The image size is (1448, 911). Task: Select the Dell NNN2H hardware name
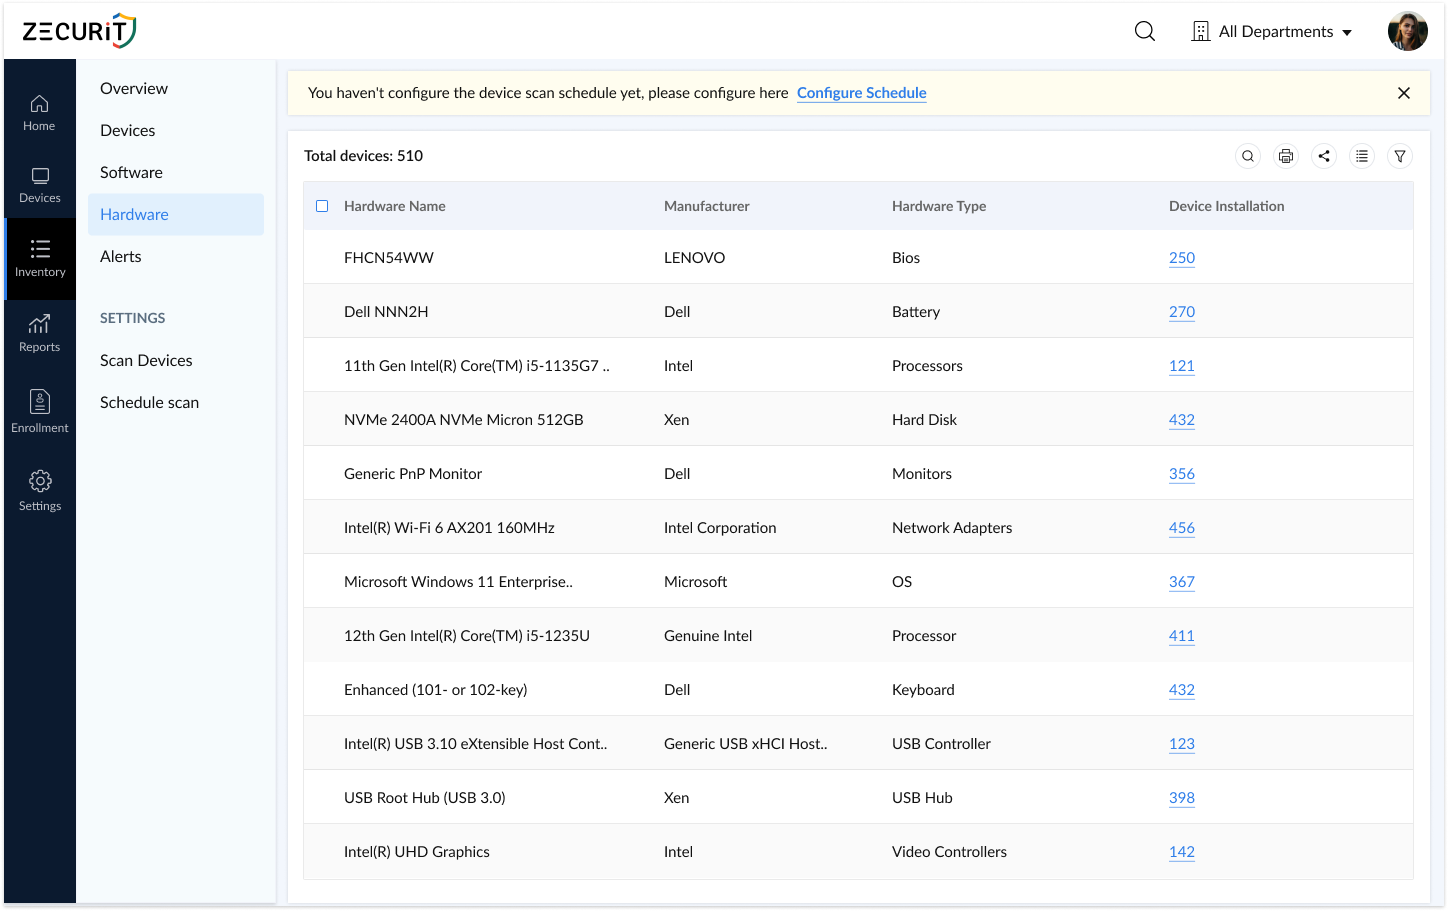pyautogui.click(x=386, y=312)
